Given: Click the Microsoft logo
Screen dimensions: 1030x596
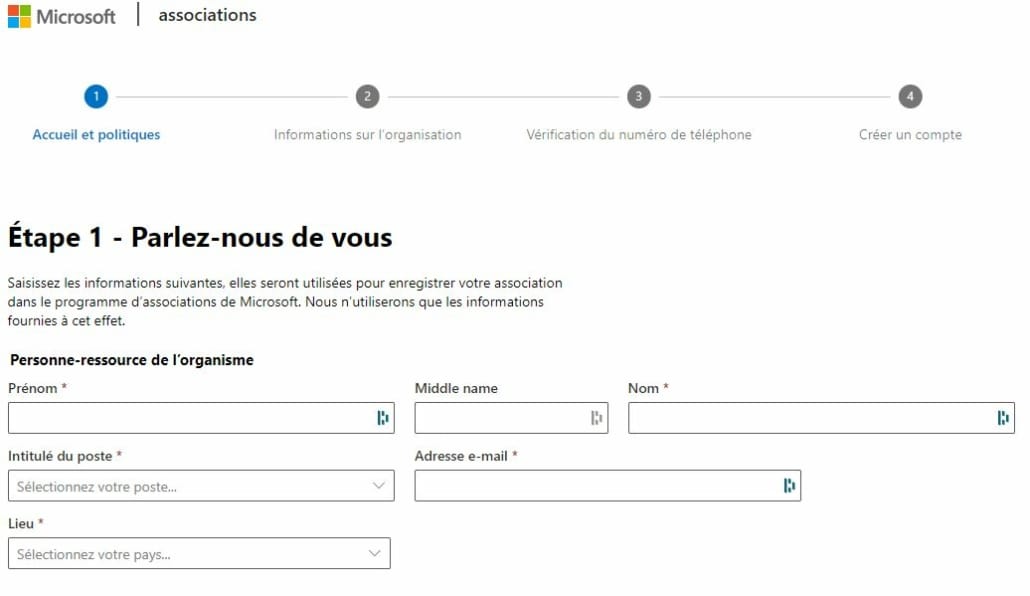Looking at the screenshot, I should point(62,16).
